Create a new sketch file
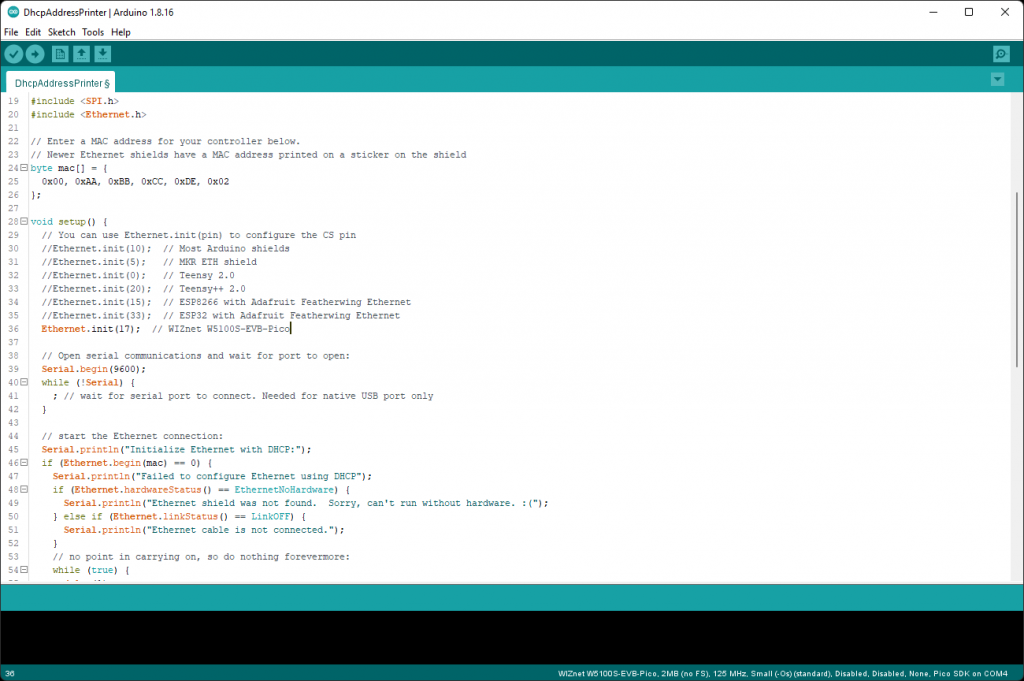1024x681 pixels. tap(60, 54)
